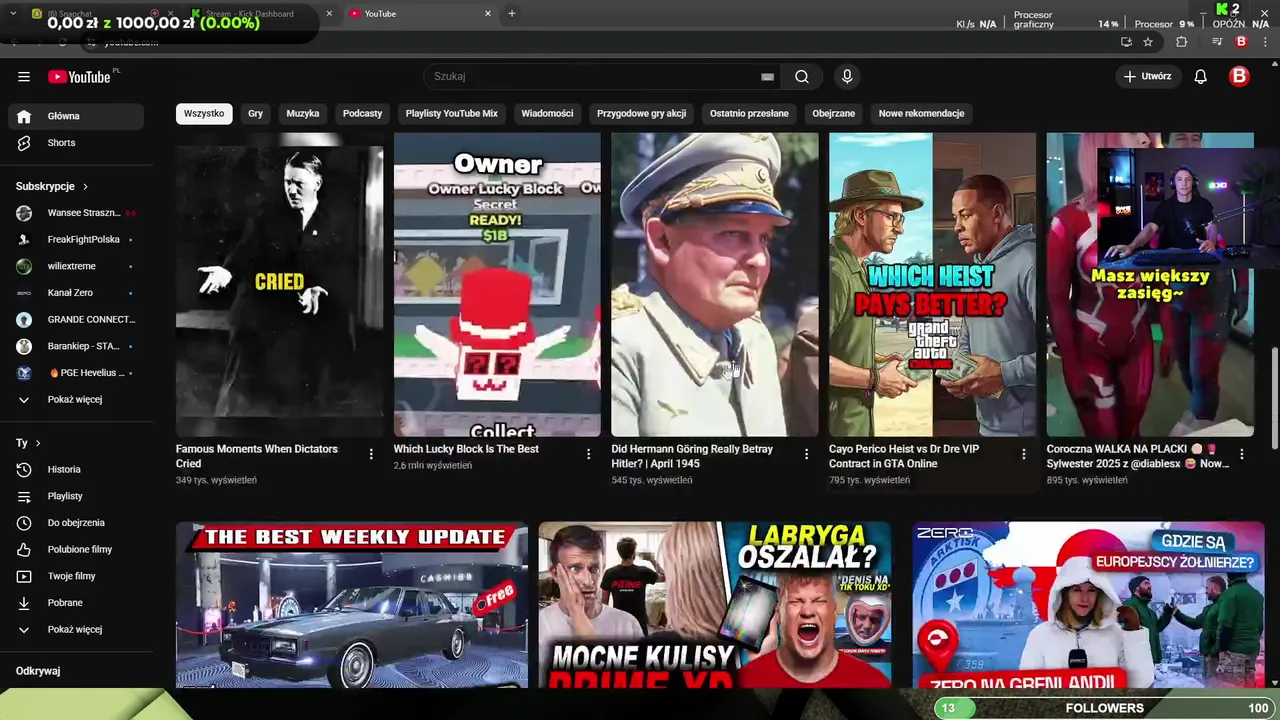Open Wansee Straszn... channel
The width and height of the screenshot is (1280, 720).
[76, 213]
